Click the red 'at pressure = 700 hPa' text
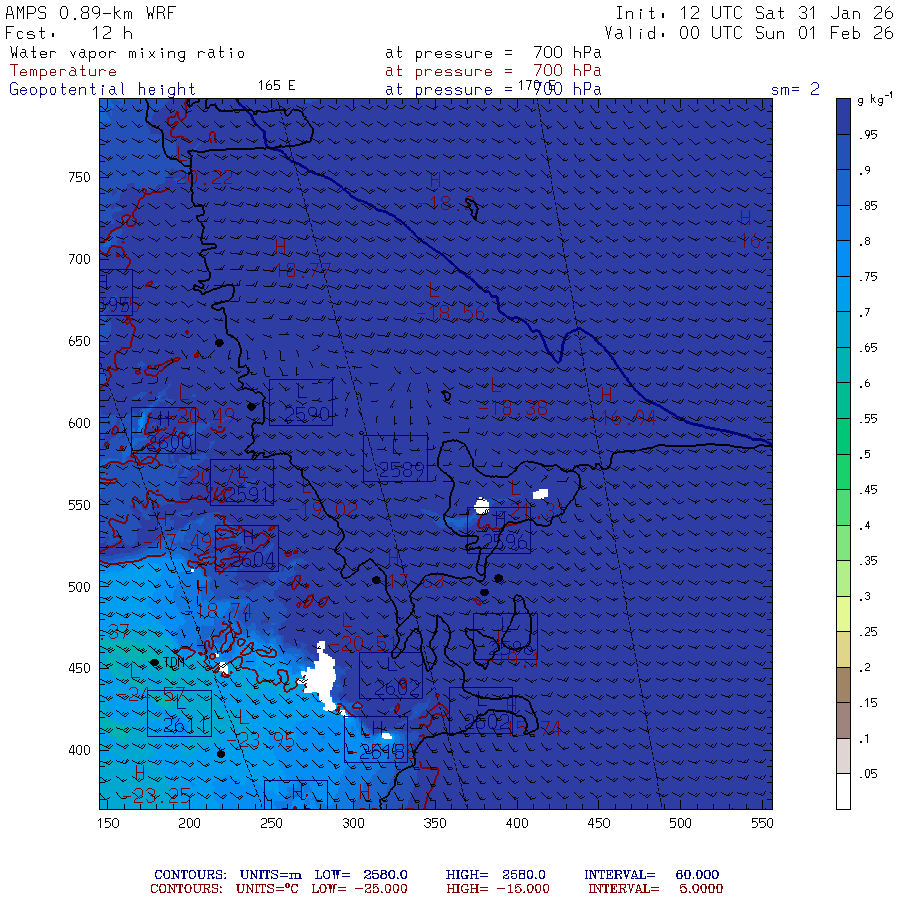The width and height of the screenshot is (900, 900). (x=493, y=71)
